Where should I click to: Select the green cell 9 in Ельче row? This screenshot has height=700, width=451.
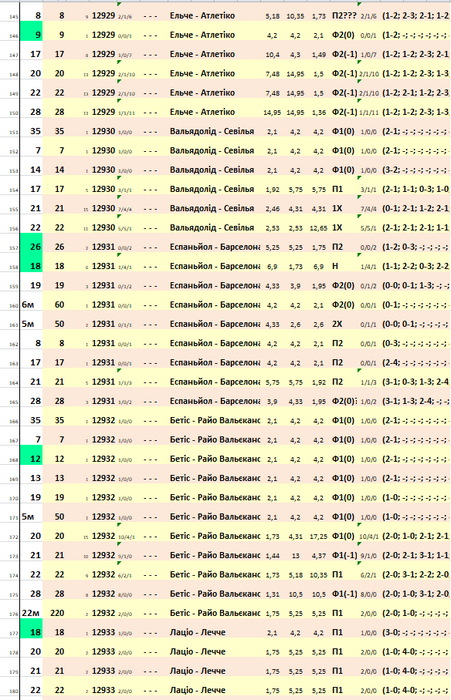pyautogui.click(x=31, y=35)
